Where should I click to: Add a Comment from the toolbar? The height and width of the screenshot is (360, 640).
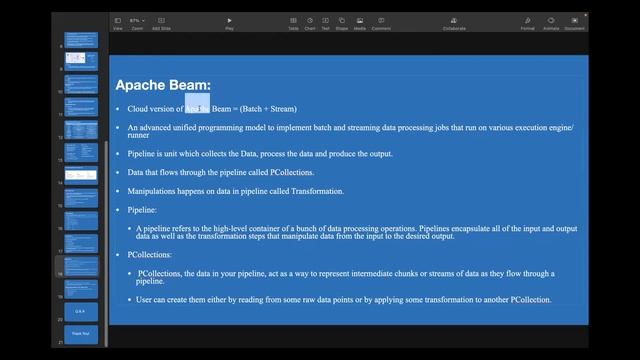pos(381,24)
